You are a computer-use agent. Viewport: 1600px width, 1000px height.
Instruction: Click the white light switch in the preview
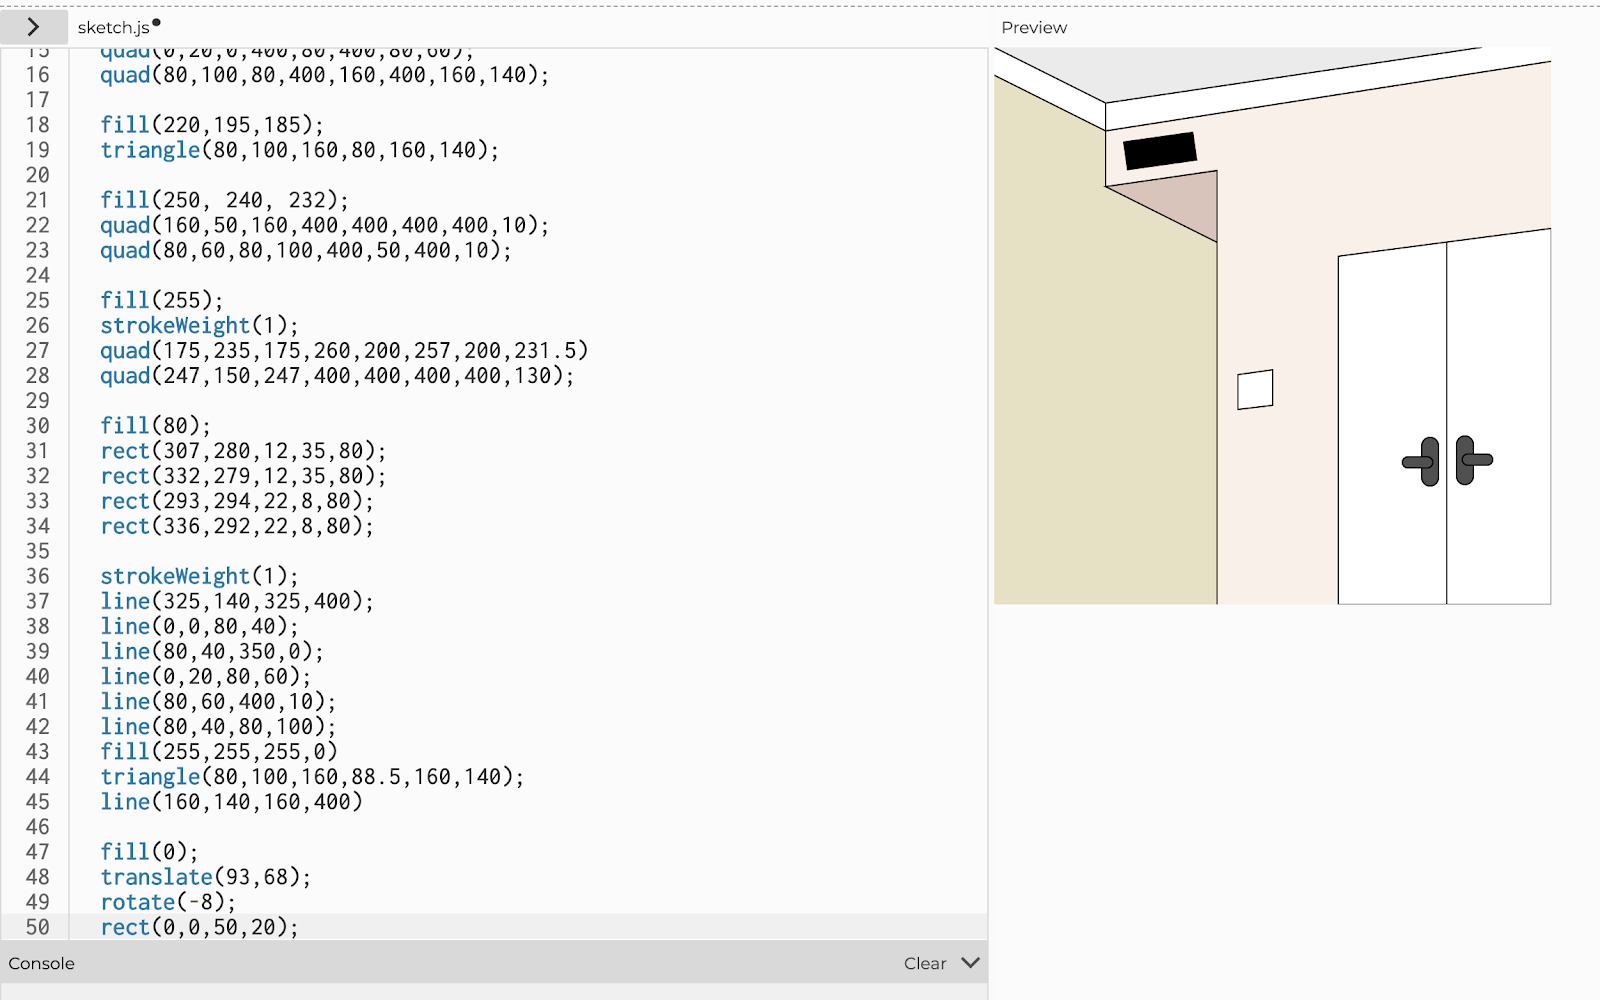click(x=1254, y=389)
